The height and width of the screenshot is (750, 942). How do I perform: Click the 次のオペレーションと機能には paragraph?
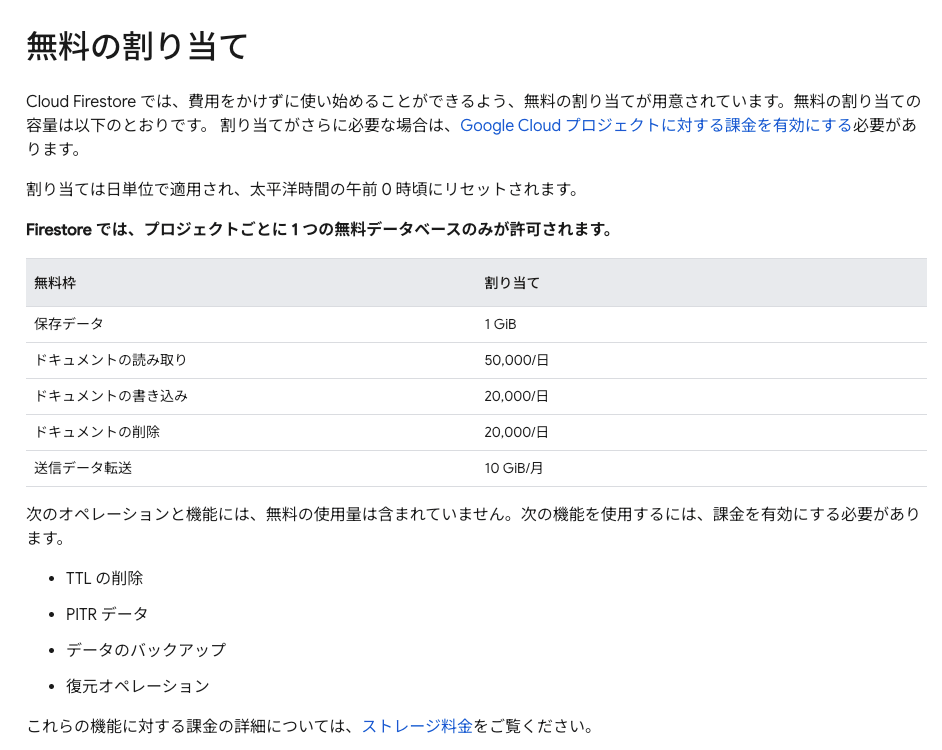473,526
